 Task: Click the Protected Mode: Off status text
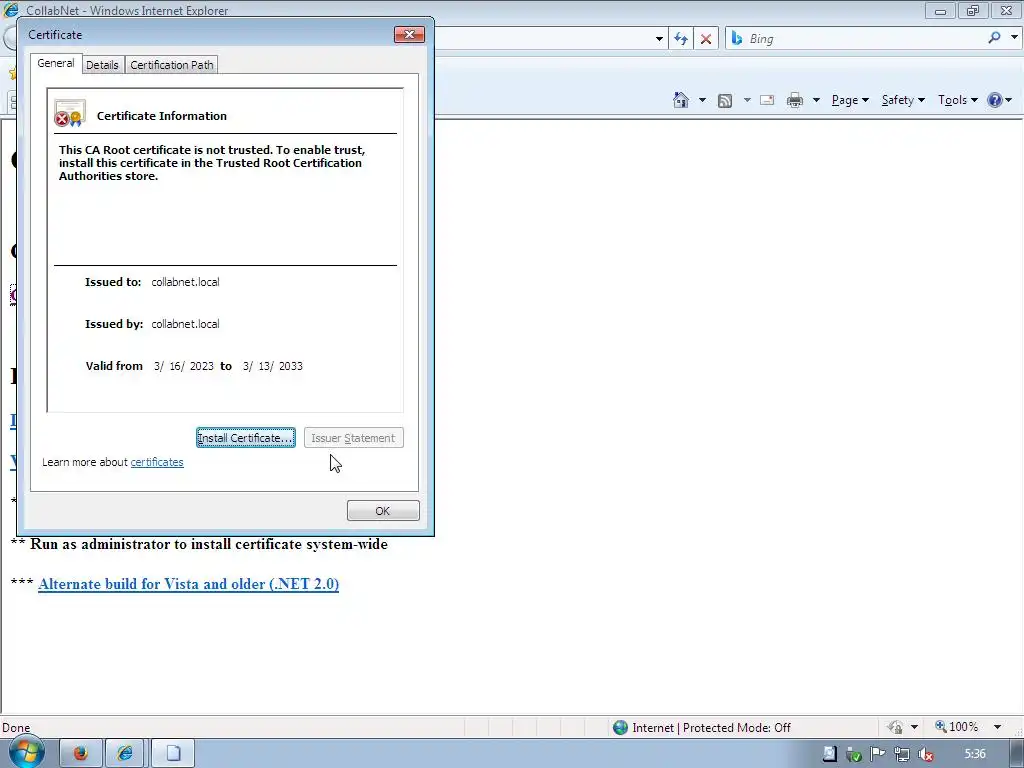coord(737,728)
